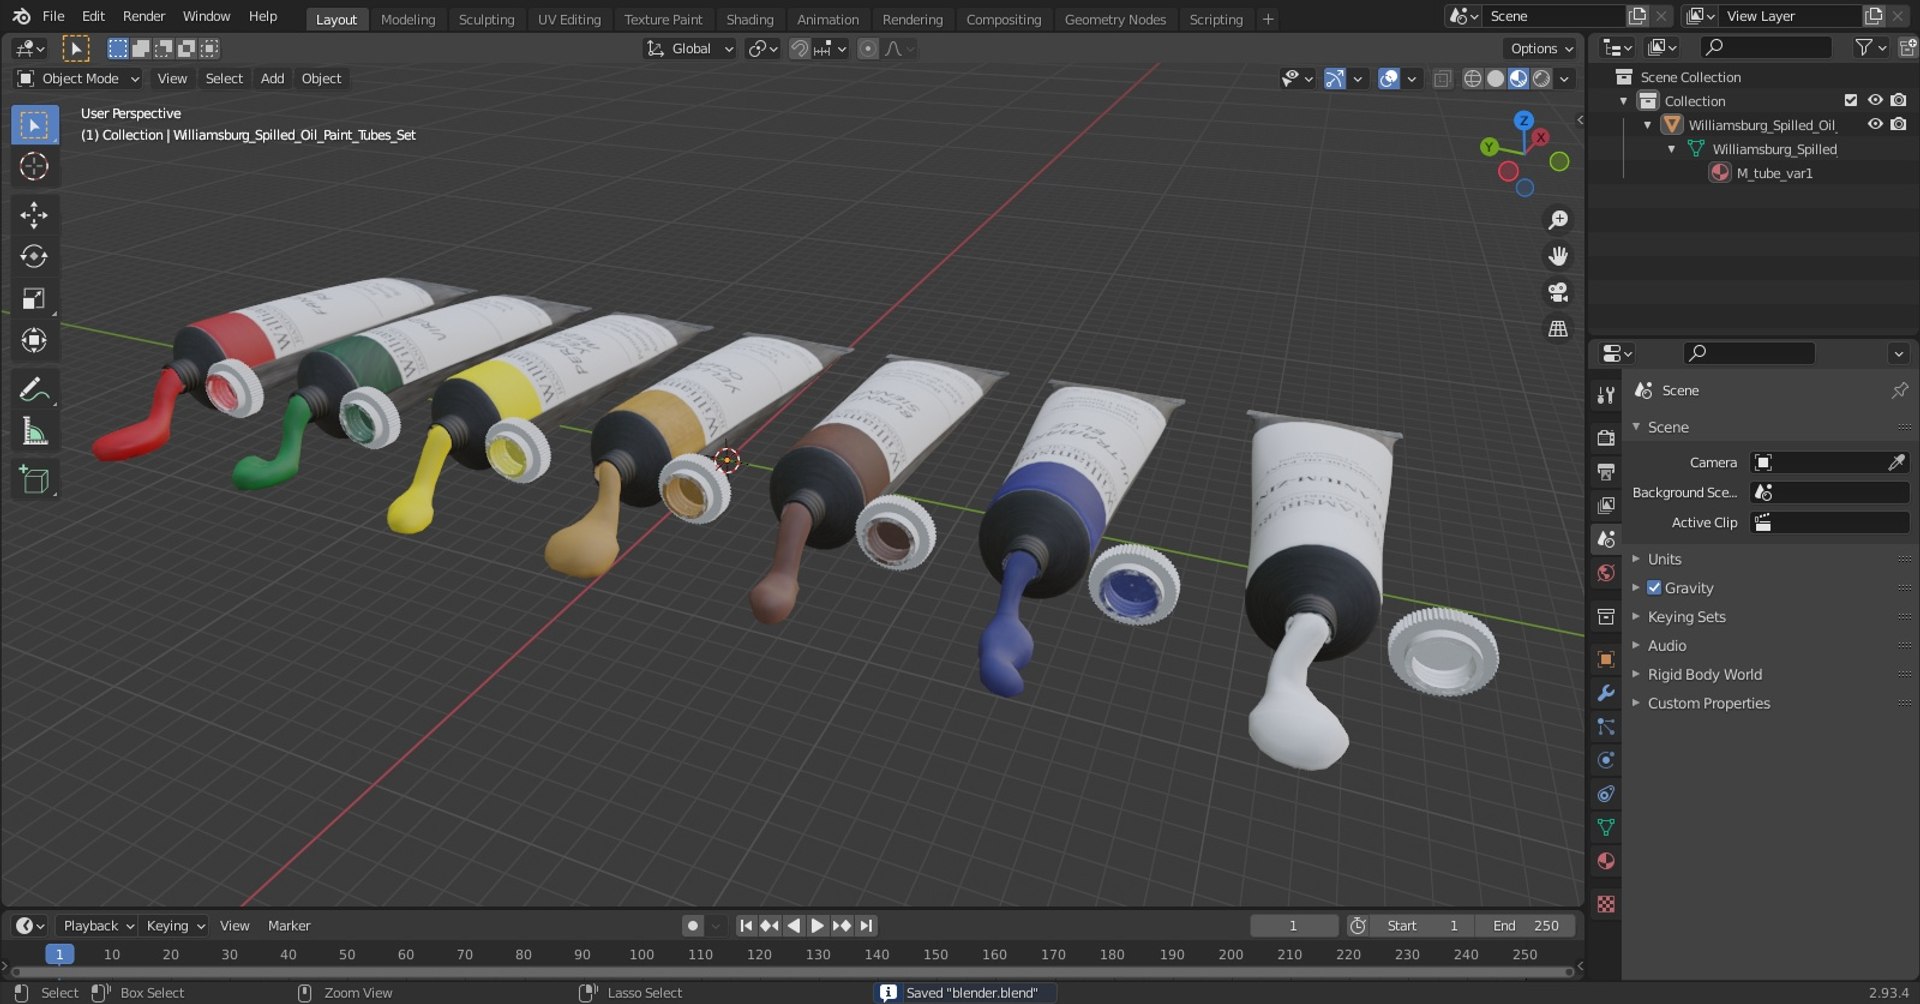Image resolution: width=1920 pixels, height=1004 pixels.
Task: Toggle the camera view icon
Action: coord(1558,292)
